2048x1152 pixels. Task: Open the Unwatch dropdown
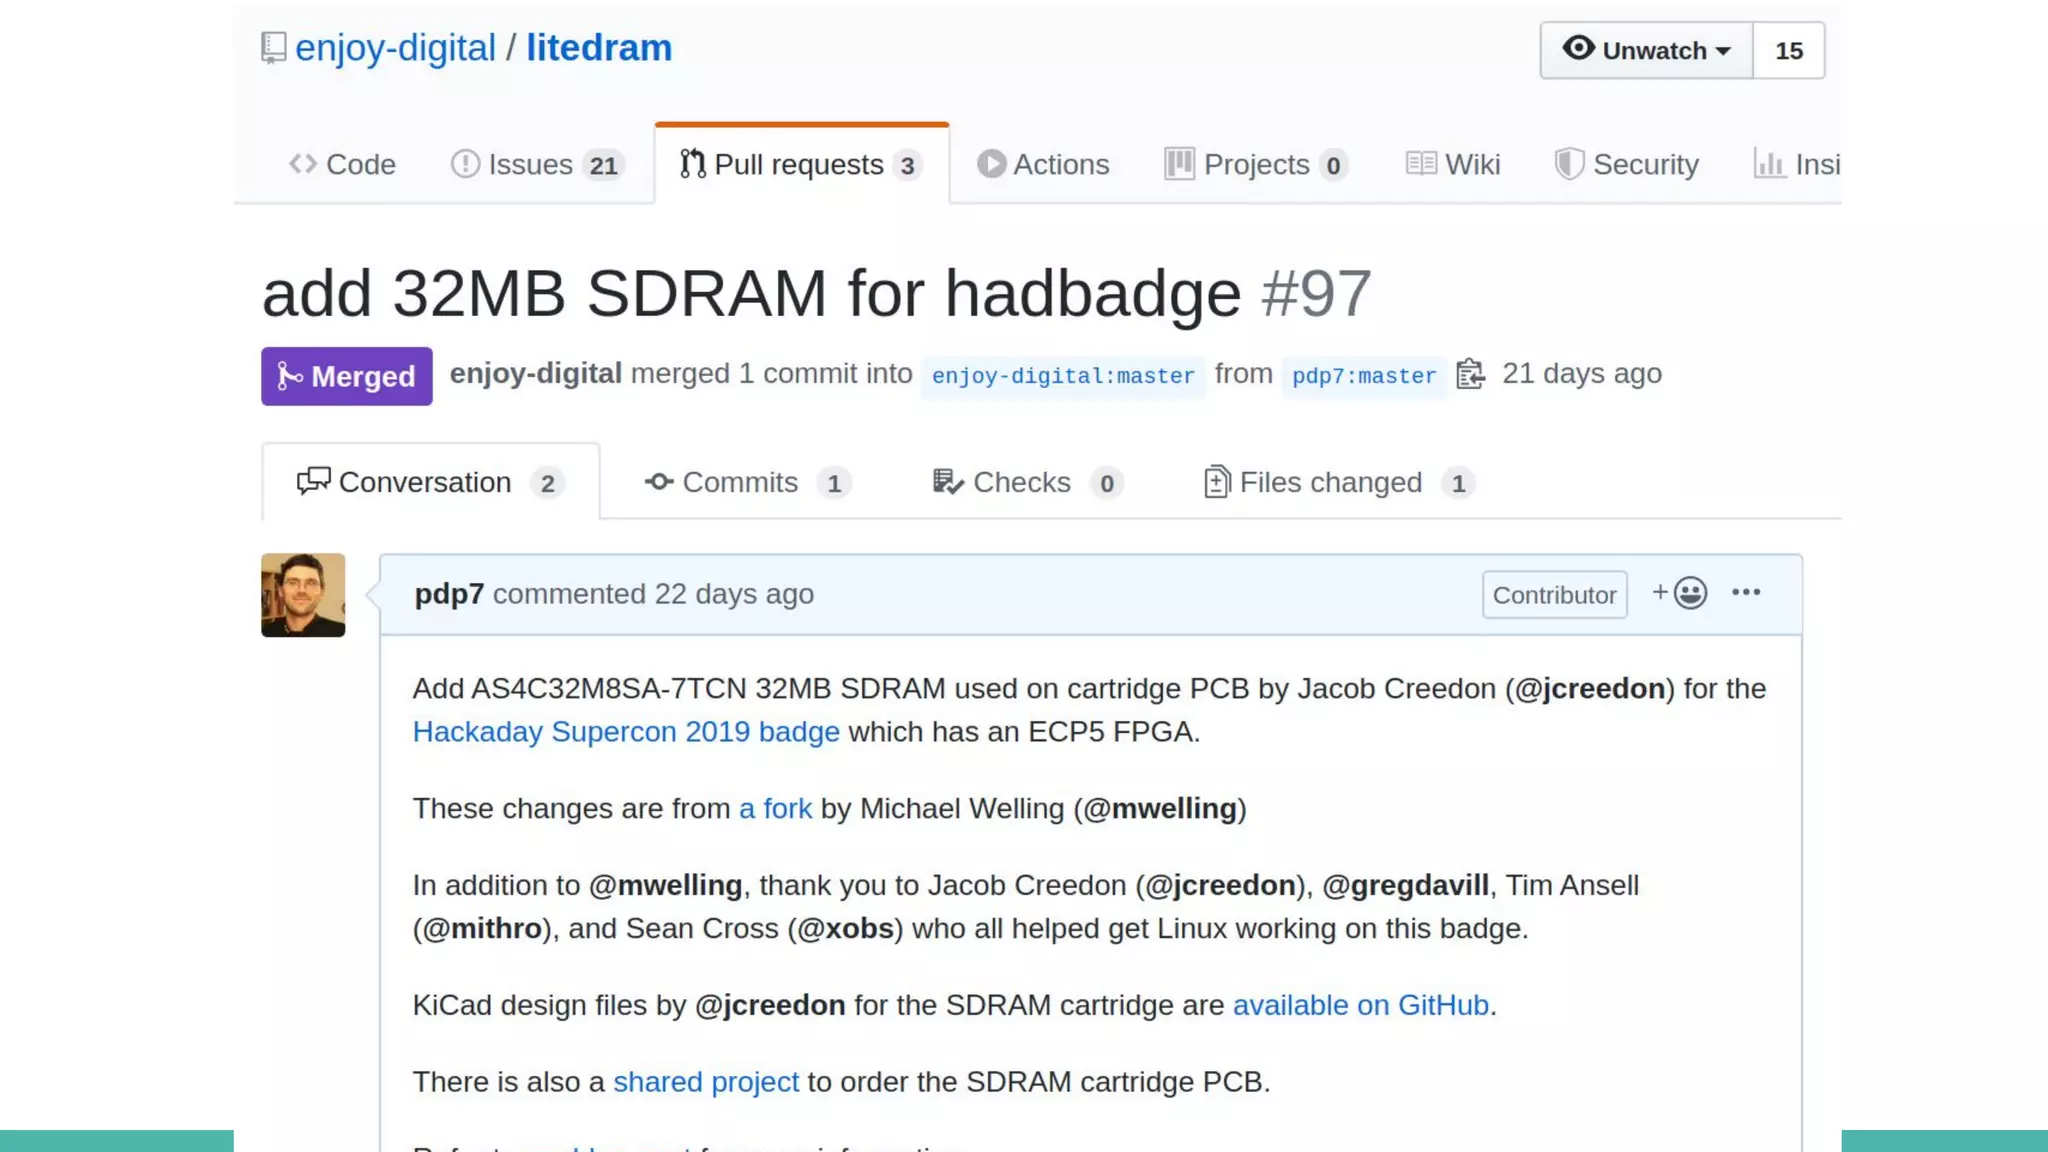click(1646, 50)
